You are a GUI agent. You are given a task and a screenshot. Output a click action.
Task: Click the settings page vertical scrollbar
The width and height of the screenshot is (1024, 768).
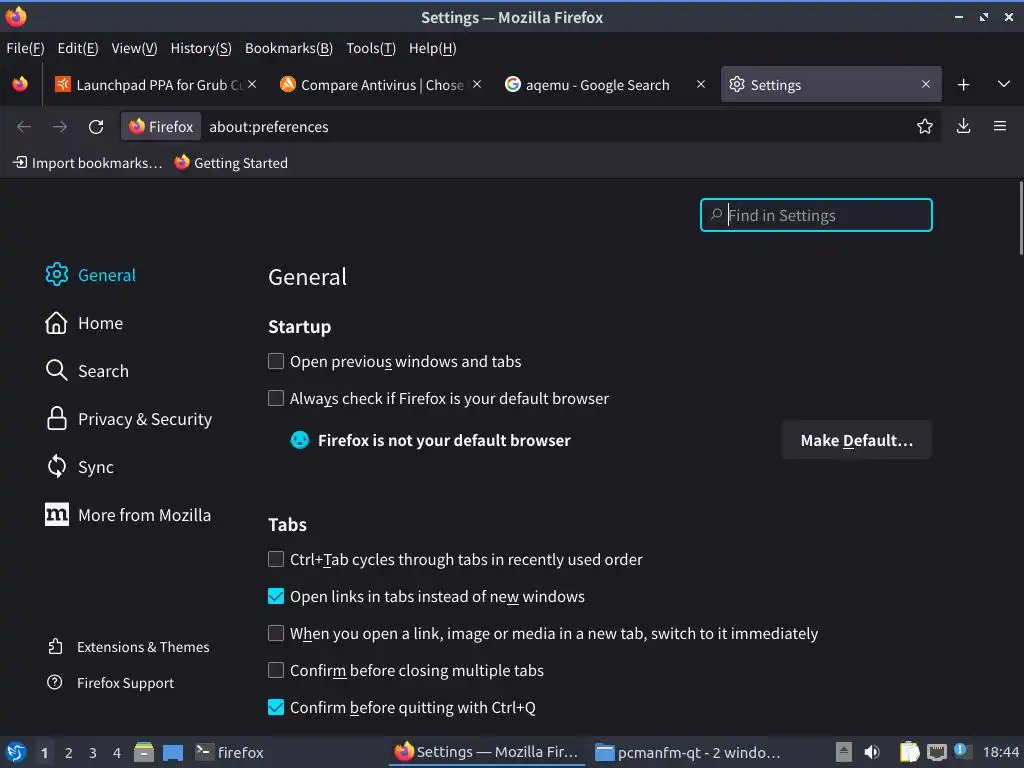[x=1021, y=219]
